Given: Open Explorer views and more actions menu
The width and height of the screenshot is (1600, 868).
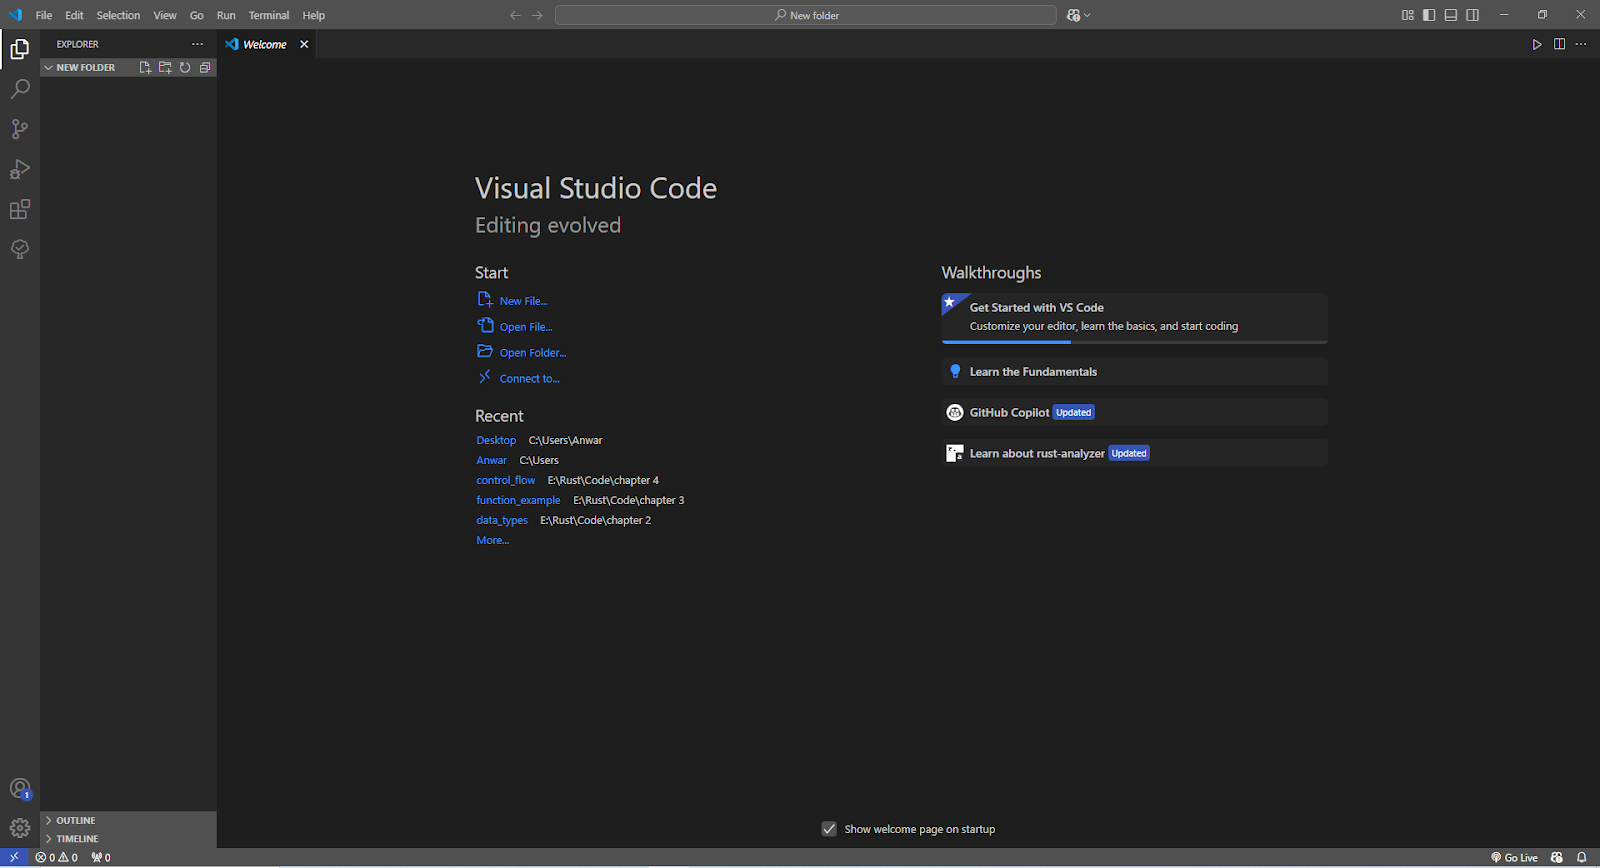Looking at the screenshot, I should click(x=197, y=44).
